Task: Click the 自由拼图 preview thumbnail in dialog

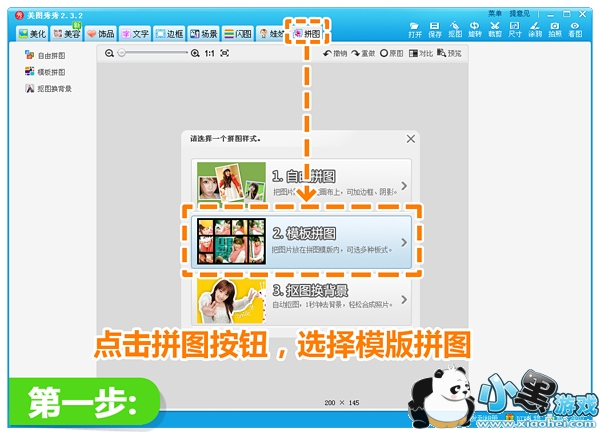Action: pyautogui.click(x=232, y=183)
